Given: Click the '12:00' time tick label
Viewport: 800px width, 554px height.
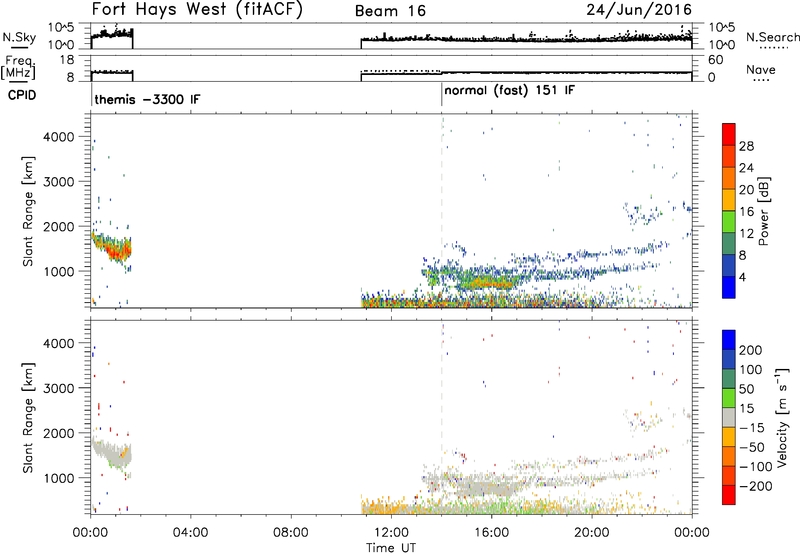Looking at the screenshot, I should [x=391, y=533].
